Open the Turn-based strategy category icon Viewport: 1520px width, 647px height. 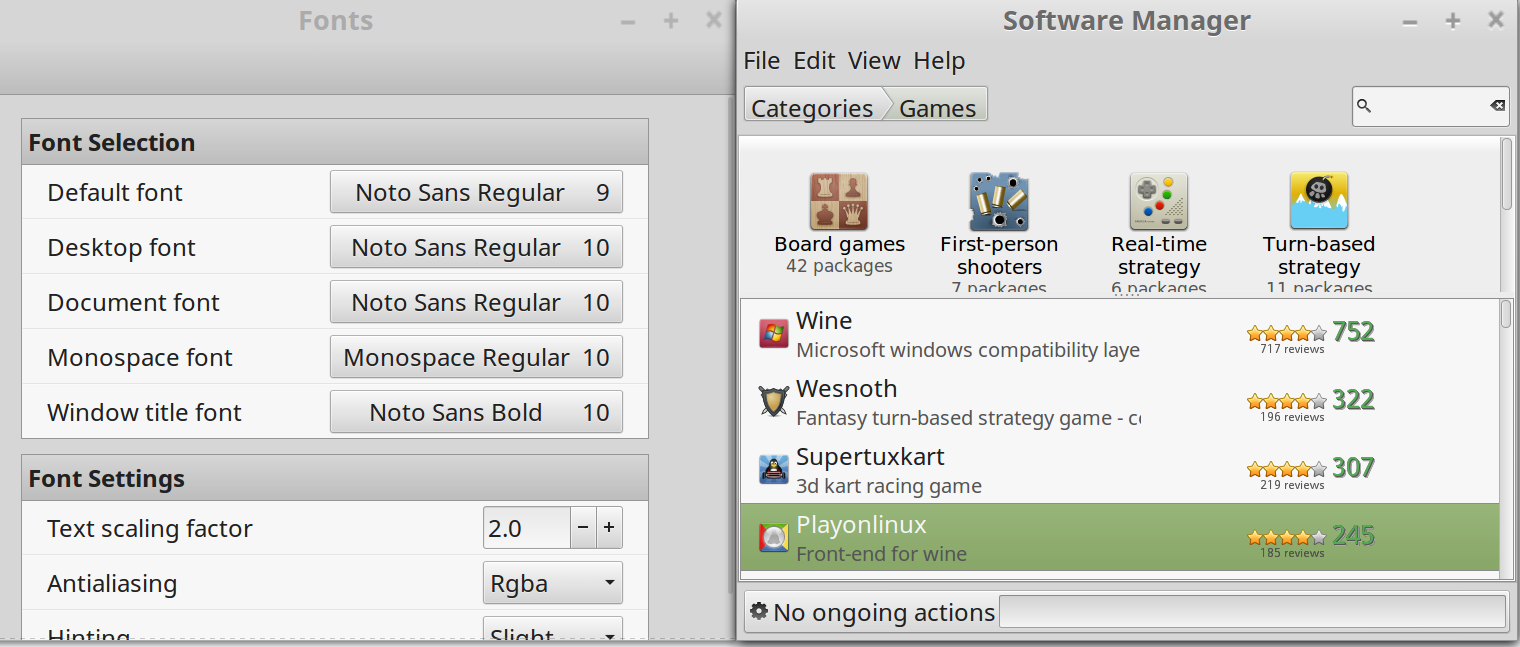(x=1319, y=201)
